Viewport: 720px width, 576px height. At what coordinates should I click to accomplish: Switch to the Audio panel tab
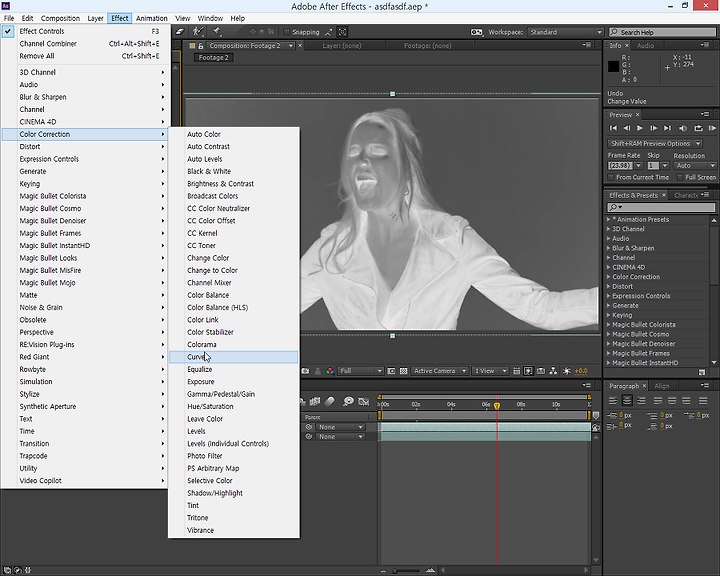tap(645, 45)
